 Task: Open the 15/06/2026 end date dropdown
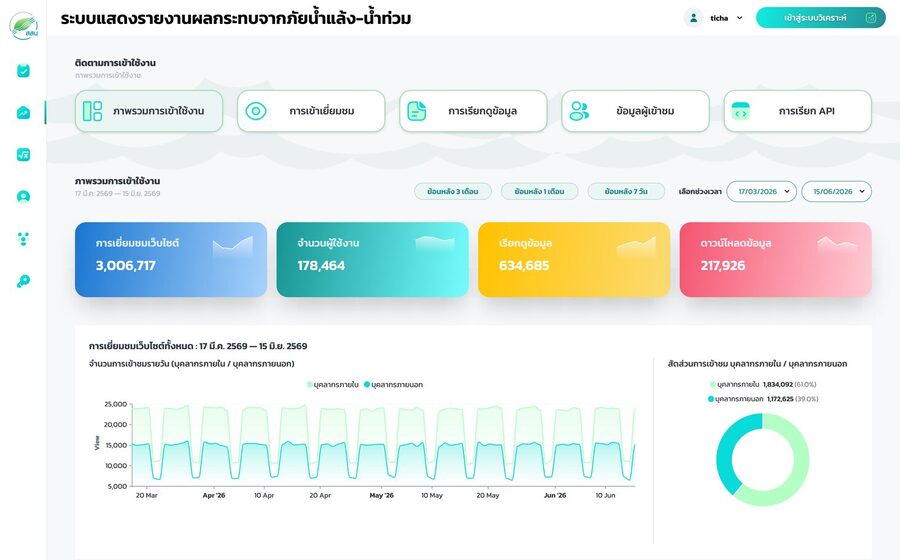click(x=836, y=192)
